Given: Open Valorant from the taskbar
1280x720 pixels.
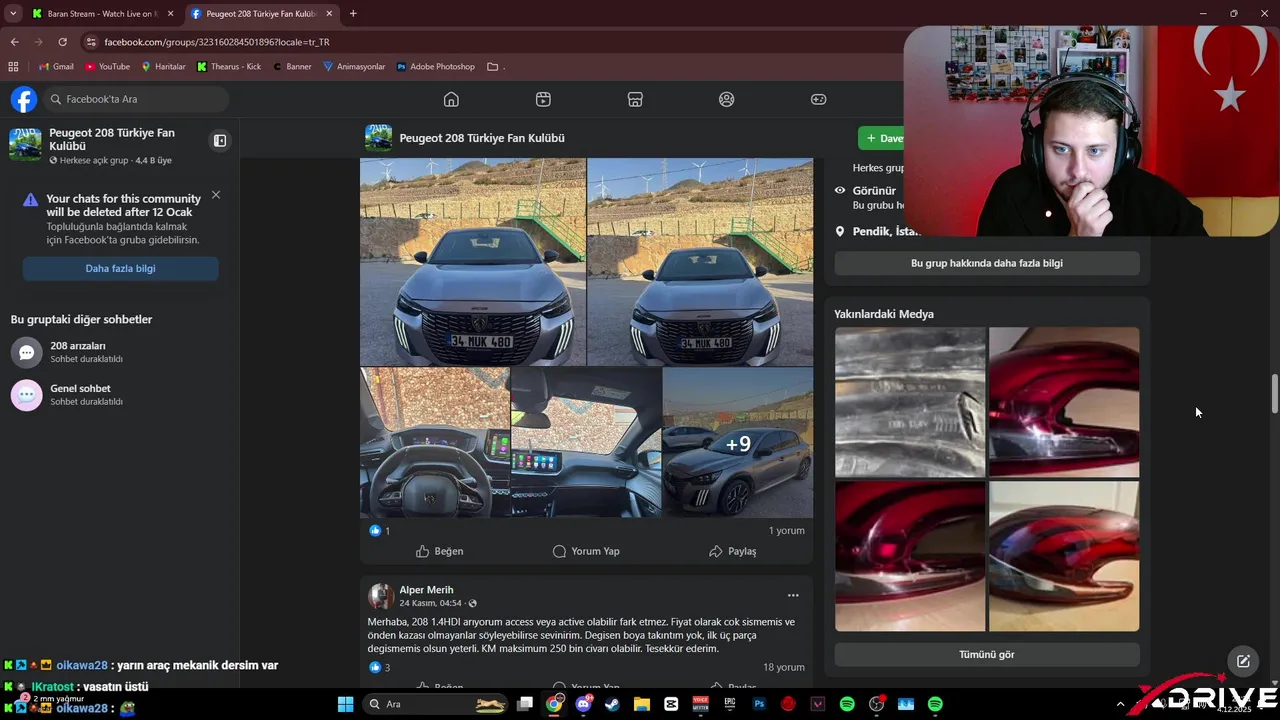Looking at the screenshot, I should tap(818, 704).
